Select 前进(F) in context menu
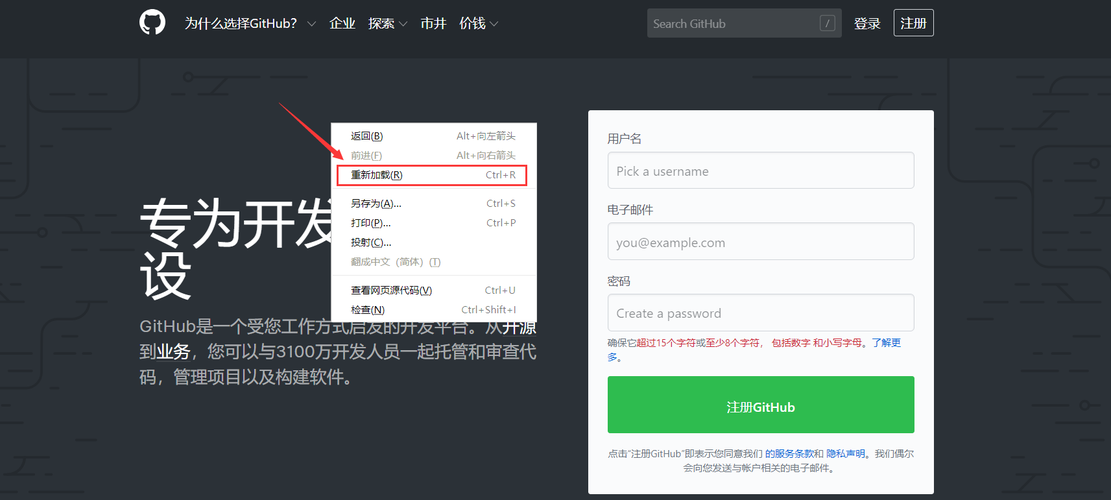The image size is (1111, 500). tap(434, 155)
